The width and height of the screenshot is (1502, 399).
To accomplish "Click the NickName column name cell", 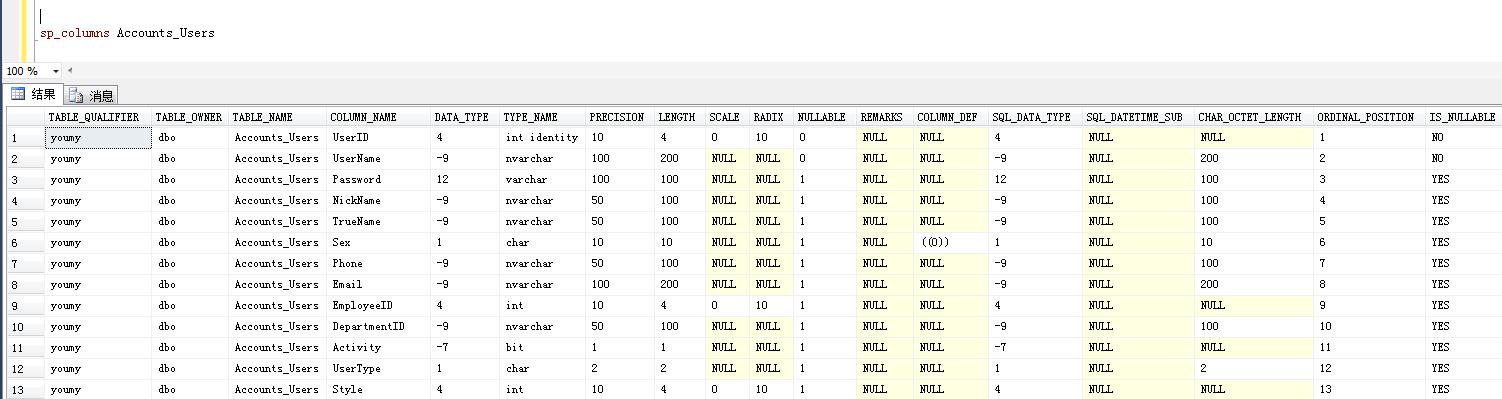I will coord(378,201).
